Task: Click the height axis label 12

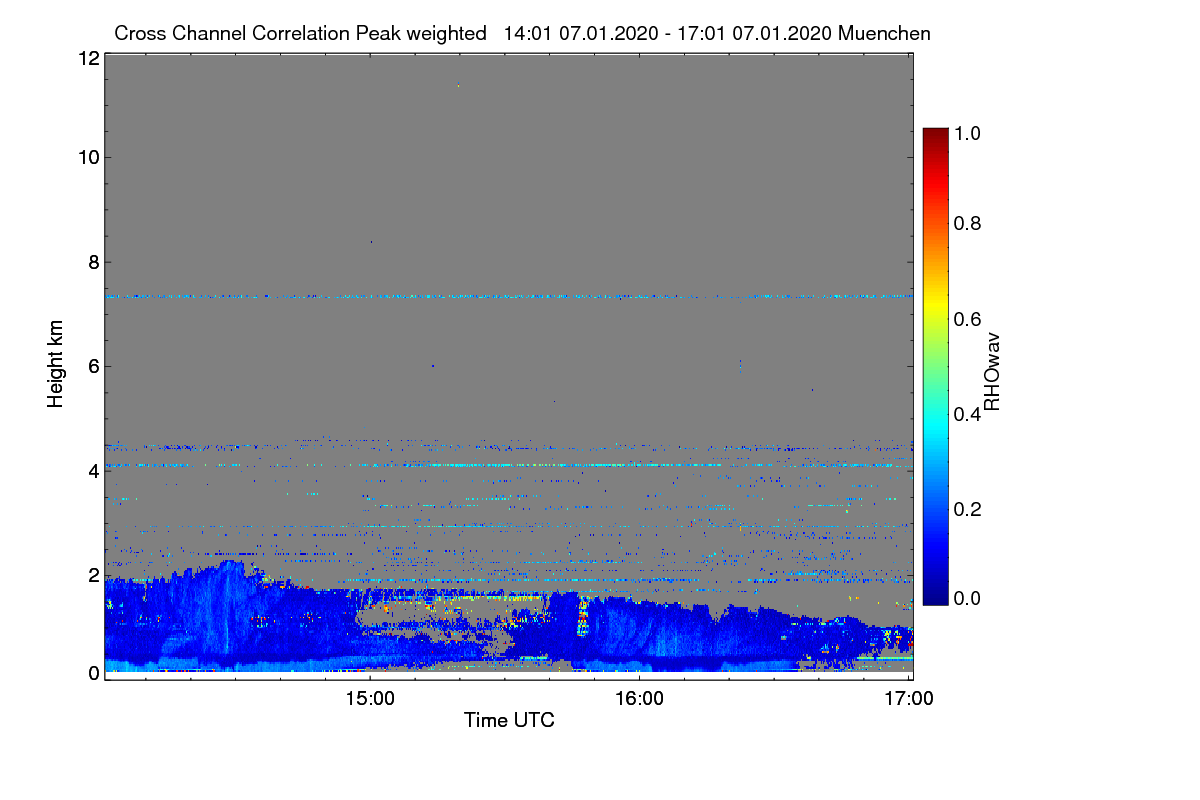Action: coord(88,58)
